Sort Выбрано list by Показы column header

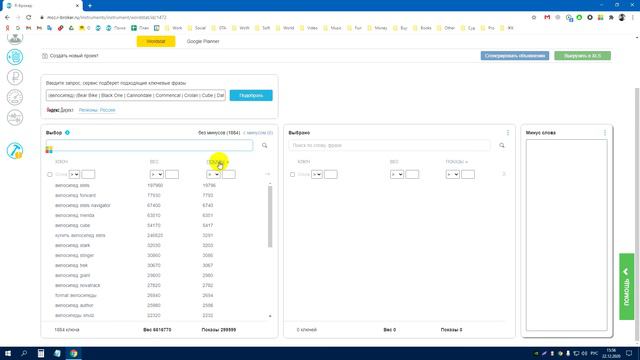457,162
